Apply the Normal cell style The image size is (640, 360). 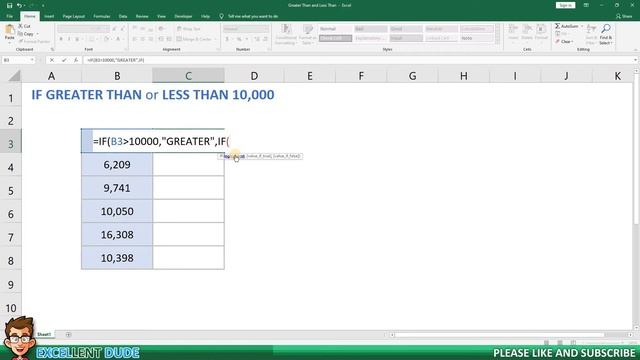point(335,29)
